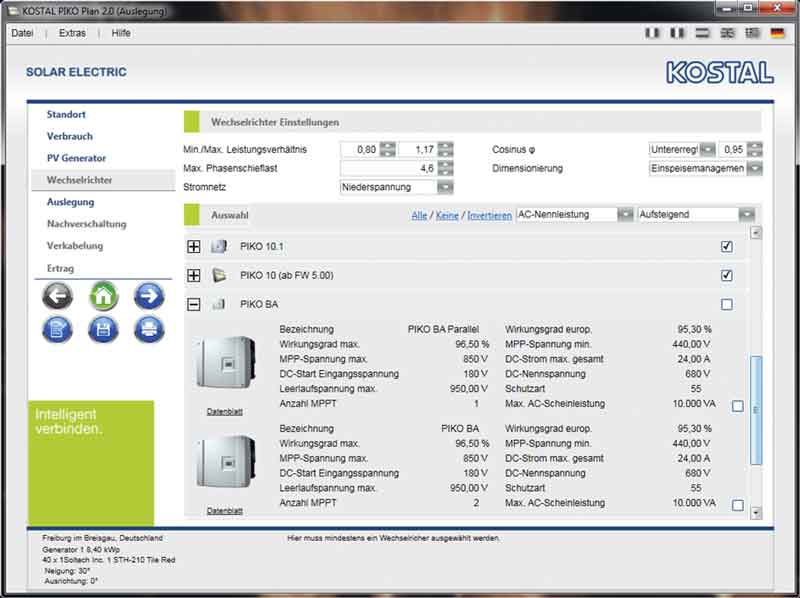Click the Max. Phasenschieflast 4,6 field

(x=389, y=168)
